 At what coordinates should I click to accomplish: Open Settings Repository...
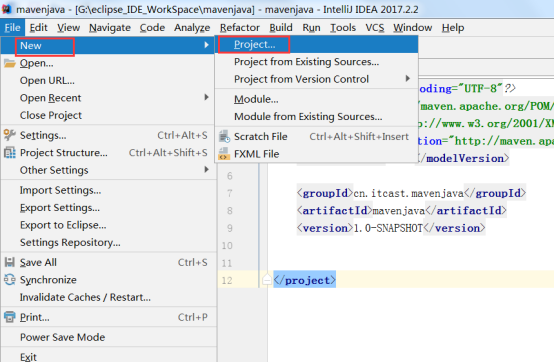pyautogui.click(x=107, y=242)
